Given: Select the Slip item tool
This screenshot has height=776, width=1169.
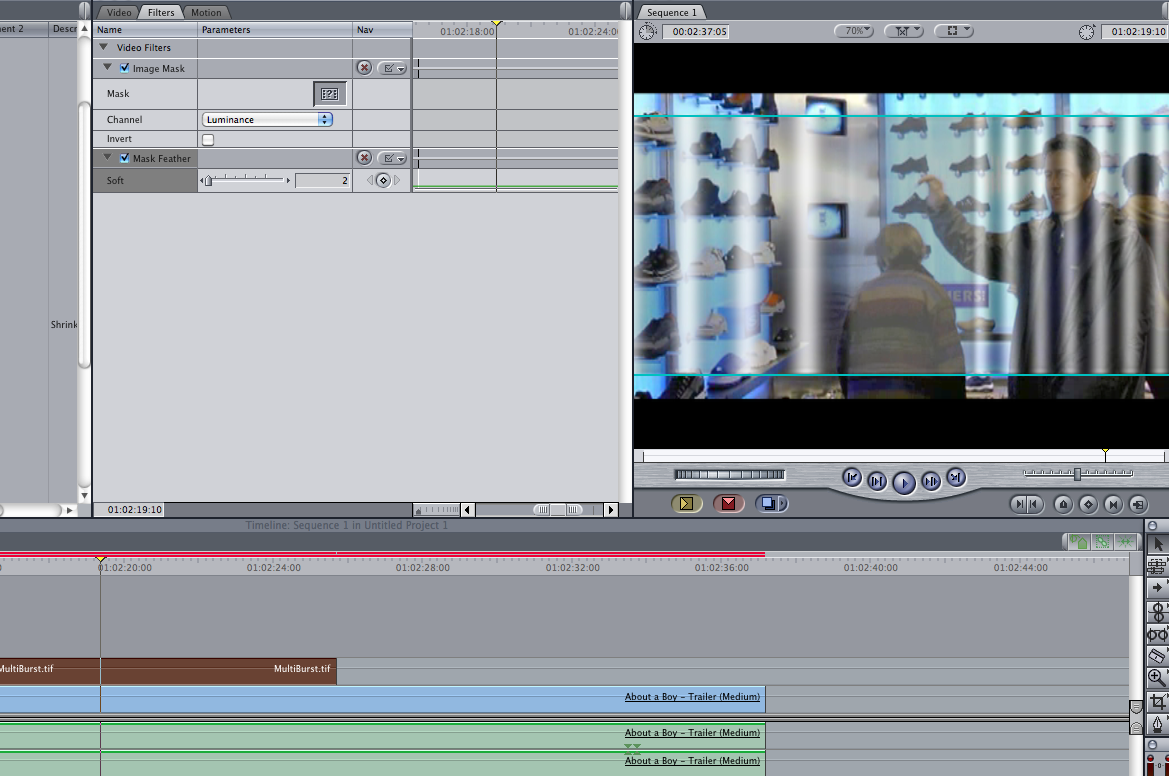Looking at the screenshot, I should pos(1158,634).
